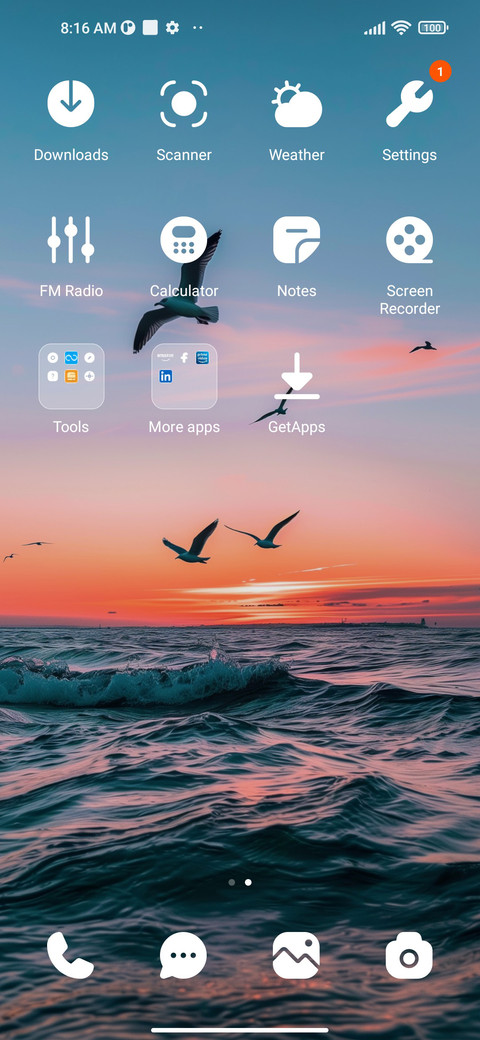Tap the "Screen Recorder" label

tap(409, 300)
